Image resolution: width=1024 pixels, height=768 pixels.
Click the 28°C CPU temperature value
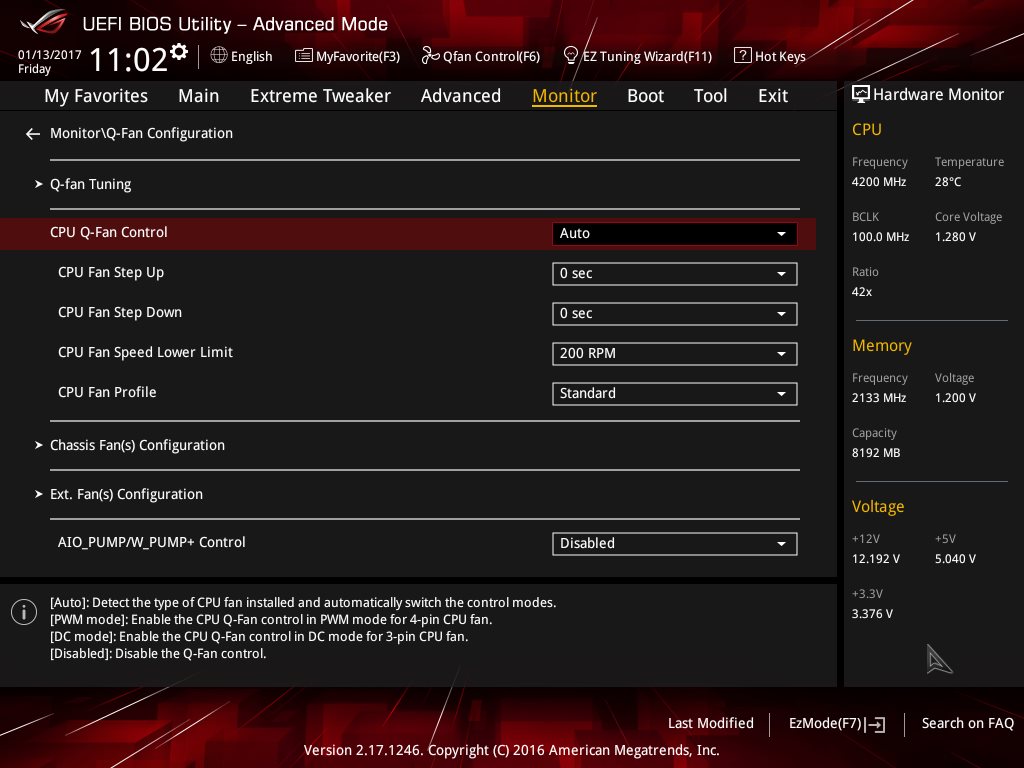click(x=948, y=182)
